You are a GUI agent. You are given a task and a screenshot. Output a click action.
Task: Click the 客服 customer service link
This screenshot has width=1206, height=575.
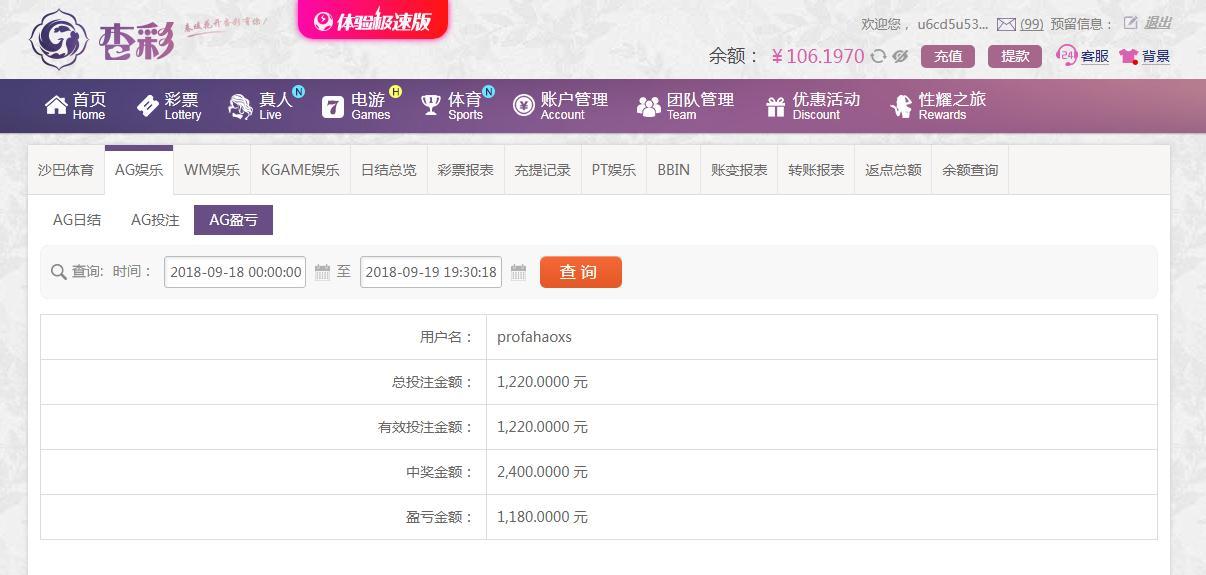(x=1095, y=56)
